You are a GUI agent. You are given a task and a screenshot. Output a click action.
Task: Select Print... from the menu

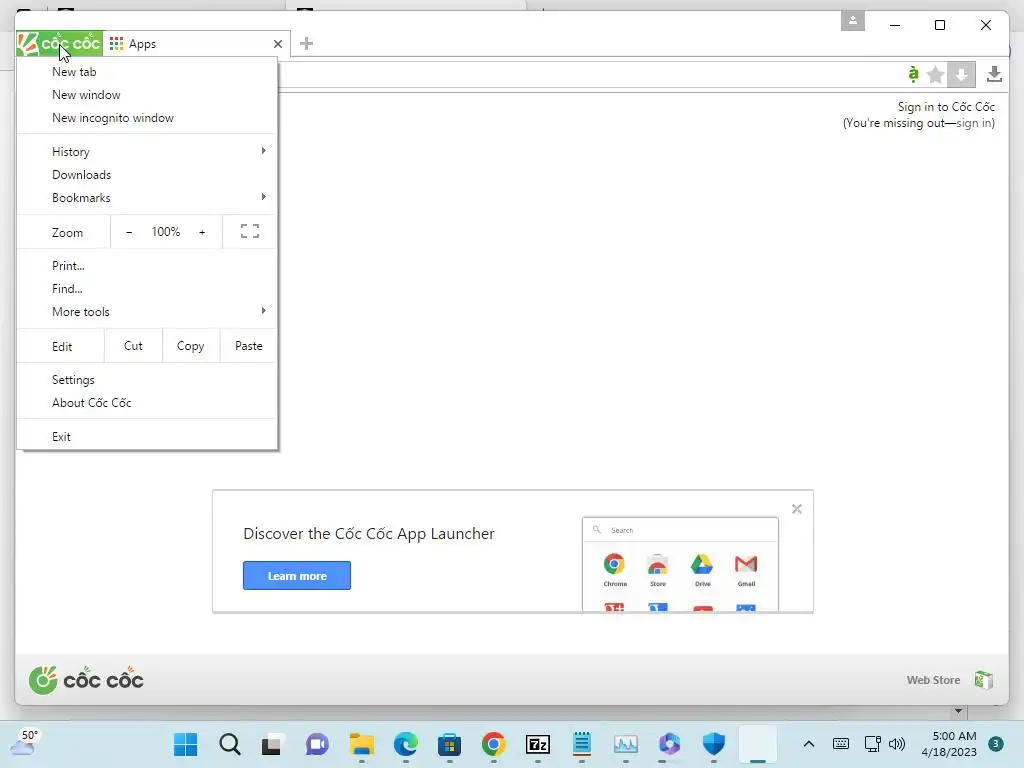pyautogui.click(x=147, y=266)
